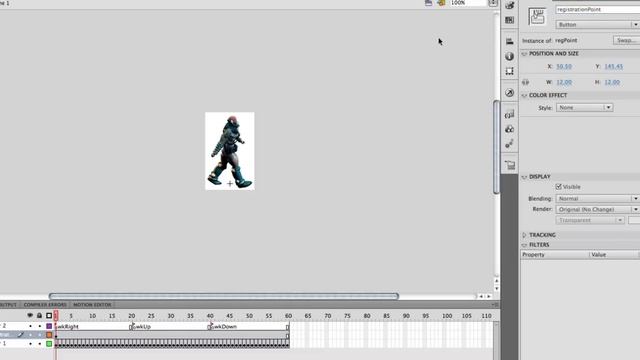The image size is (640, 360).
Task: Toggle purple outline swatch of layer 2
Action: click(x=49, y=326)
